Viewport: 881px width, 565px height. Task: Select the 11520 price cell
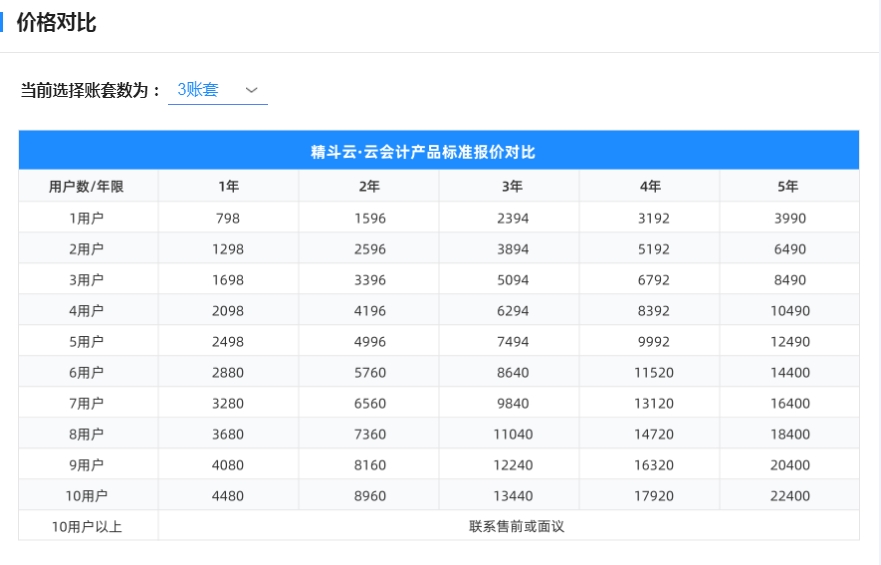[x=654, y=373]
